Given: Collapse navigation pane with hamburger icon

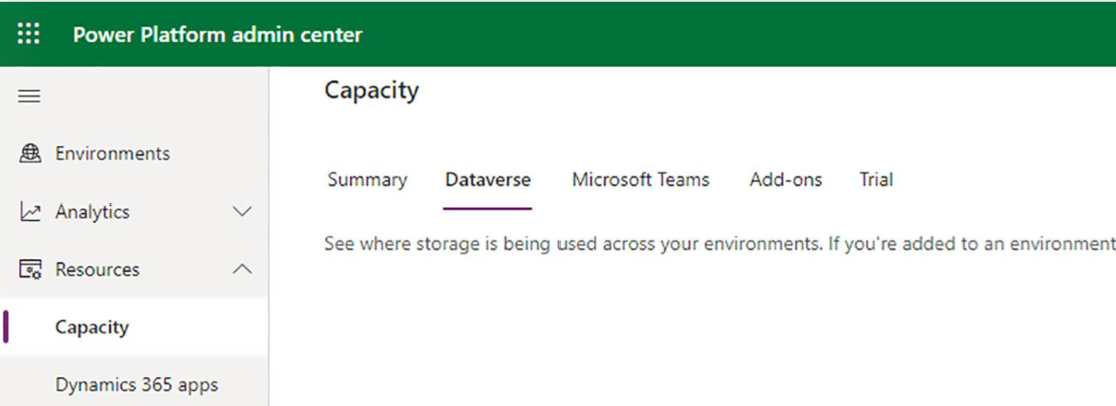Looking at the screenshot, I should tap(28, 96).
